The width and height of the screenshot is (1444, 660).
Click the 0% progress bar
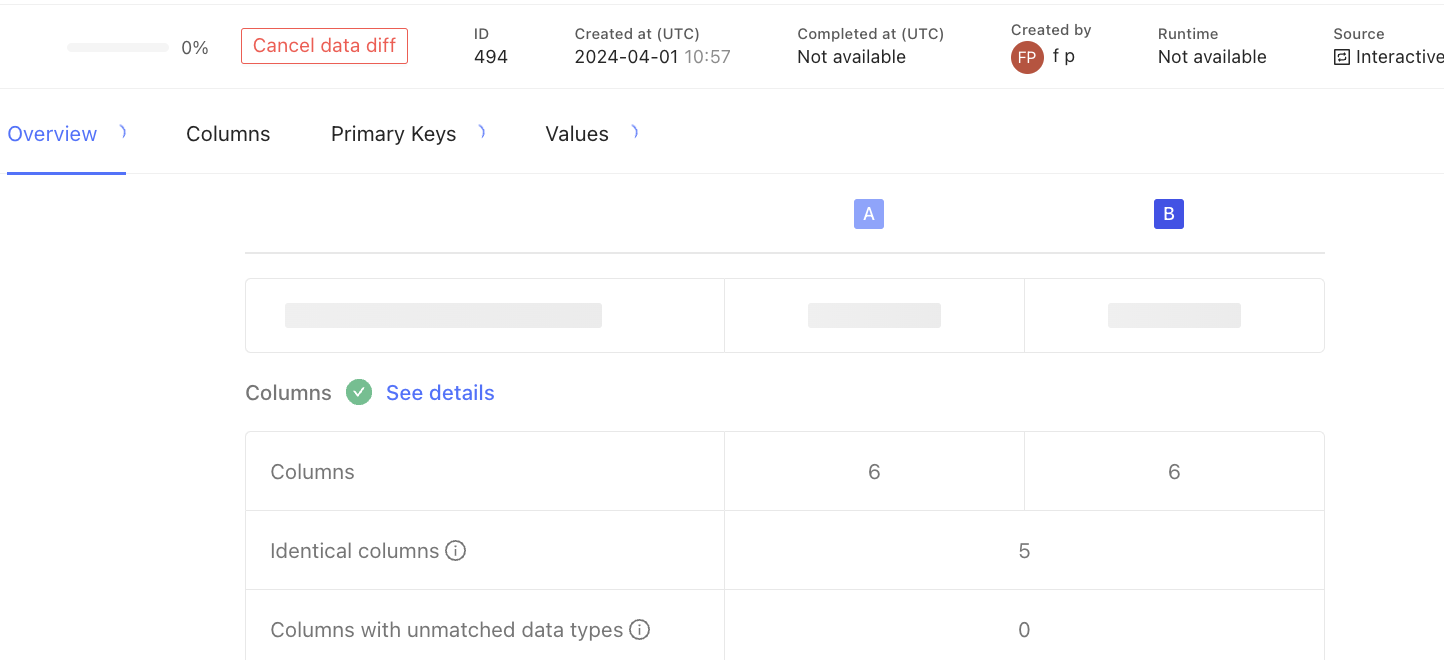pyautogui.click(x=118, y=48)
